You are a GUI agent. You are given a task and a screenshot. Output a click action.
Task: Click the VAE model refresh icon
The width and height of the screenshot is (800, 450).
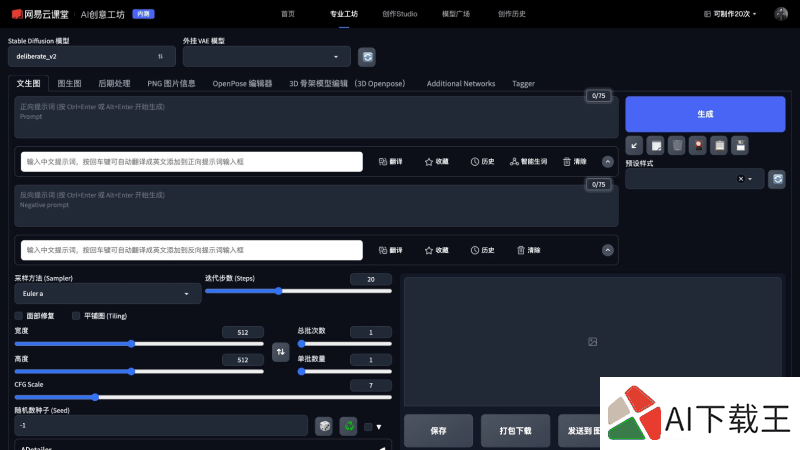[367, 57]
